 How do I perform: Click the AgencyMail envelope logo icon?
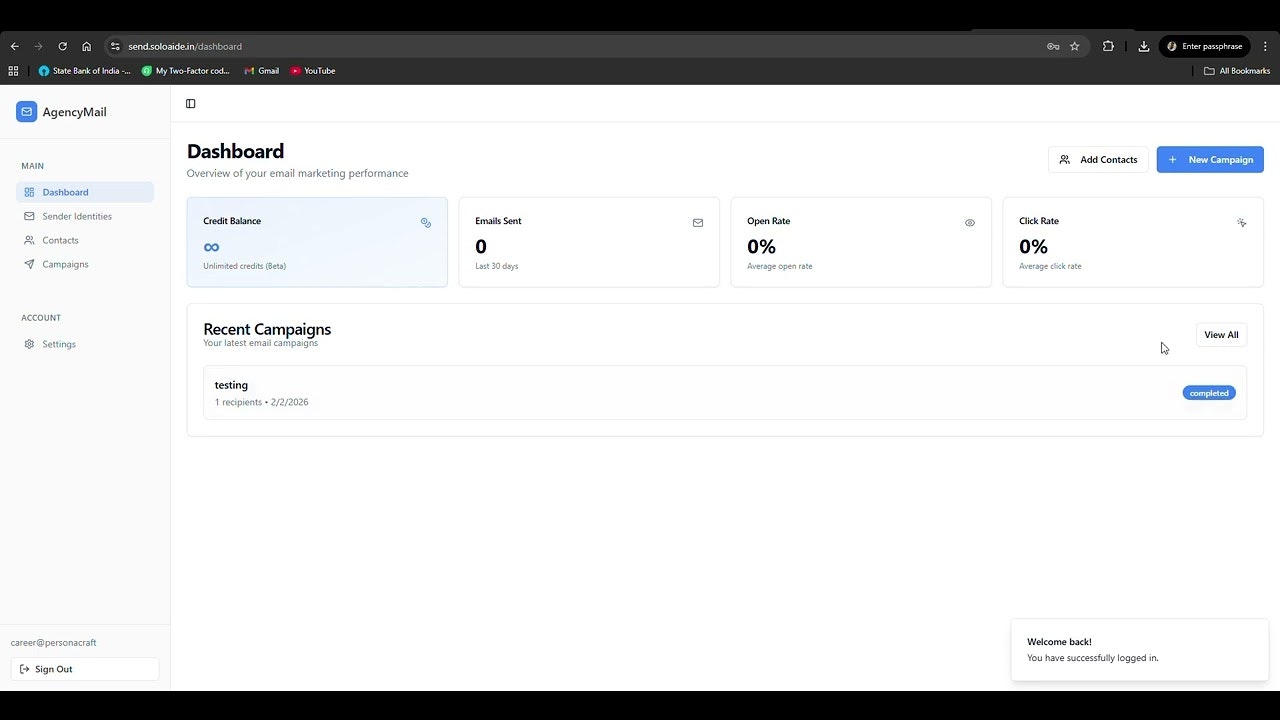coord(26,112)
